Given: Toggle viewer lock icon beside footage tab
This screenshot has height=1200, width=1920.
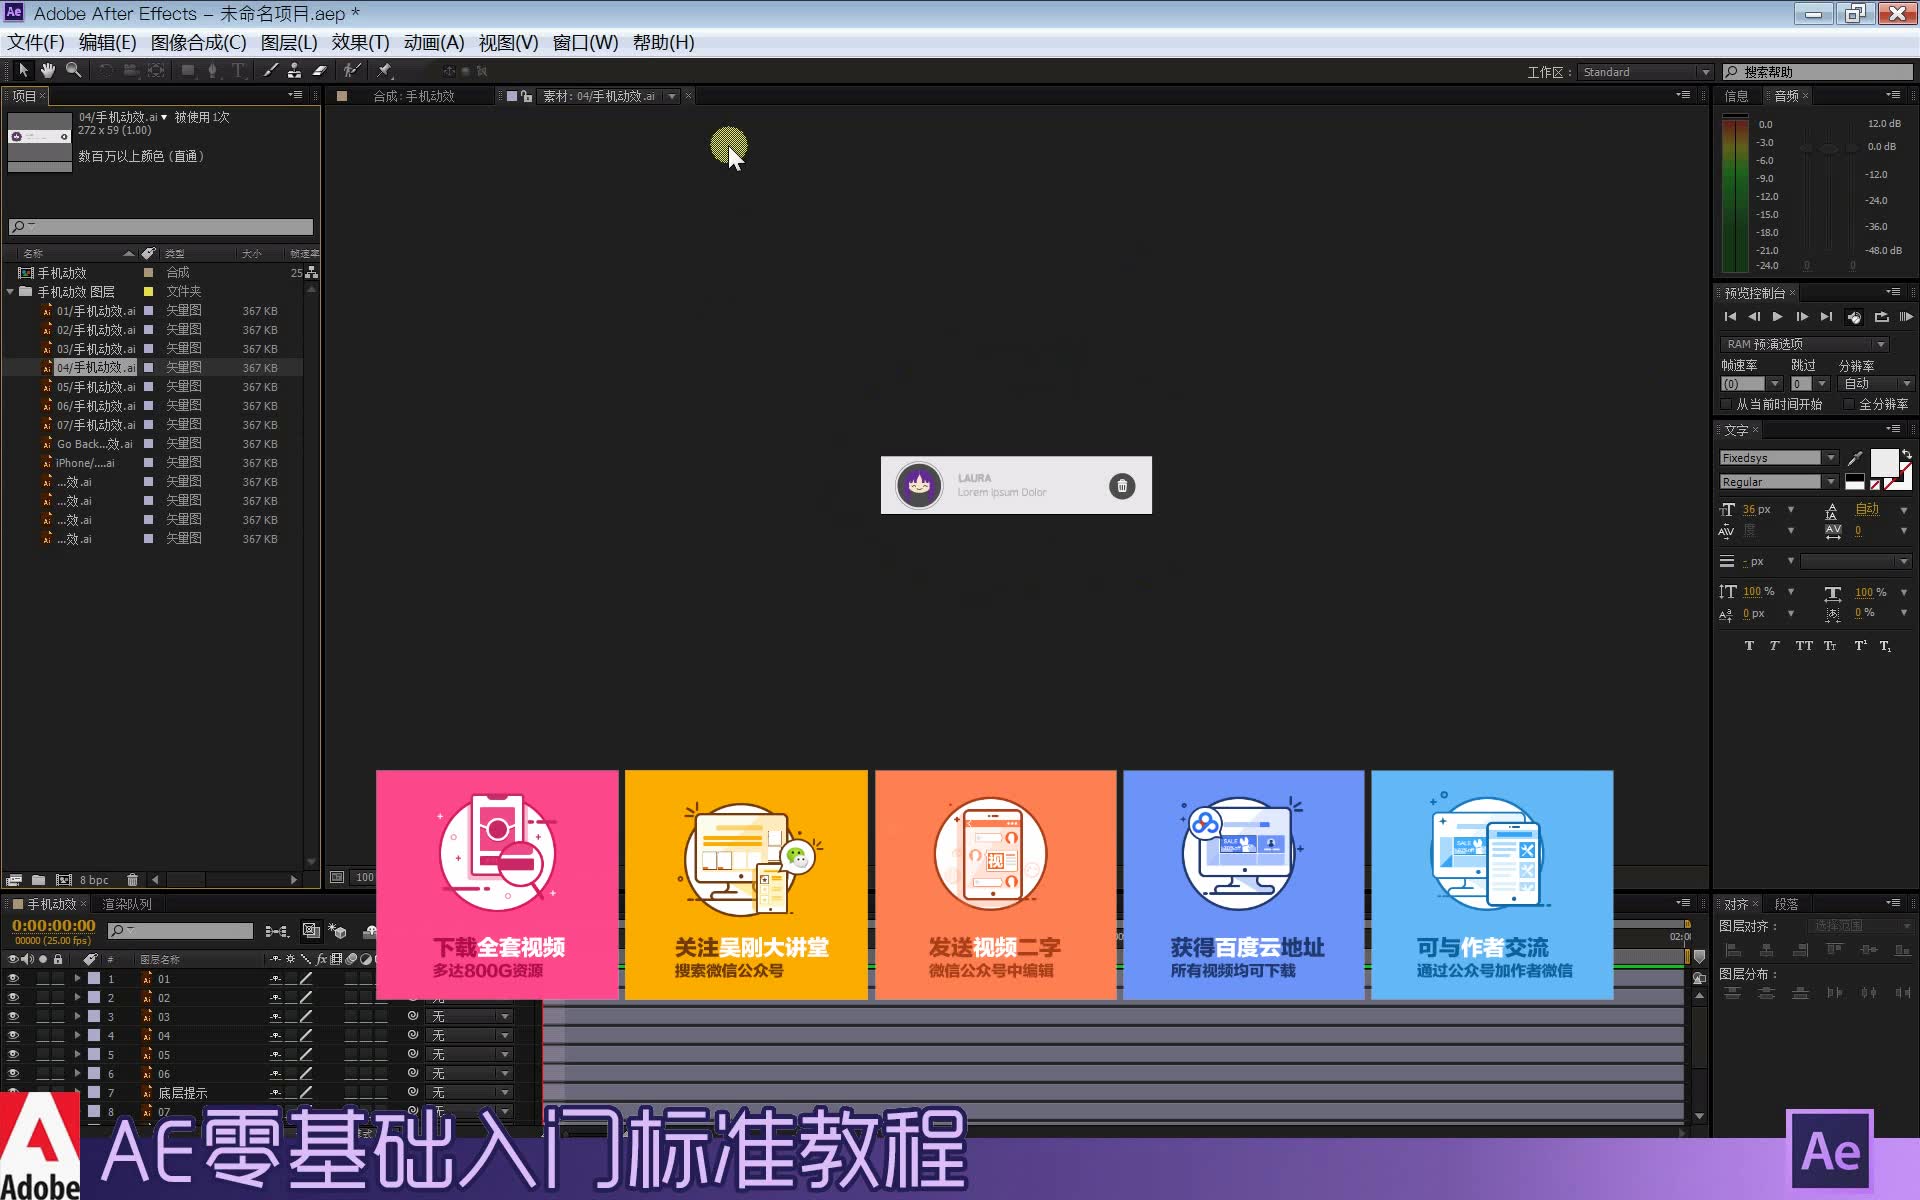Looking at the screenshot, I should 527,96.
